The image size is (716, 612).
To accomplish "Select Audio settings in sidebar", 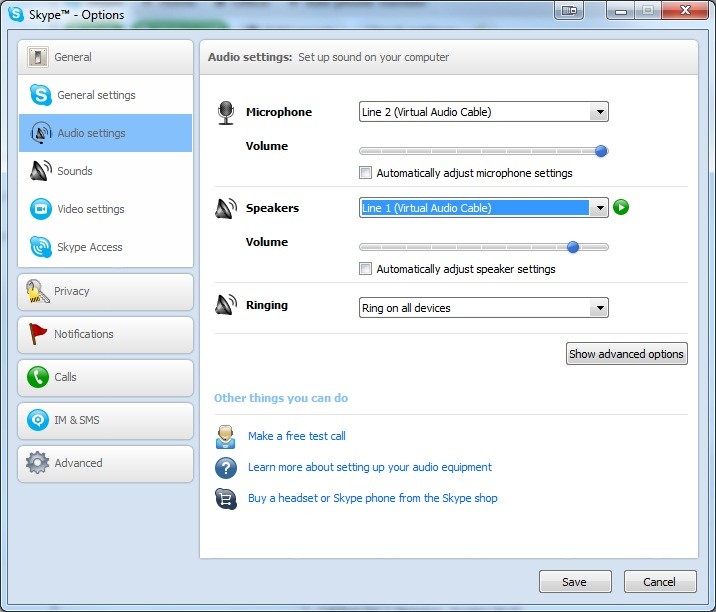I will (x=105, y=133).
